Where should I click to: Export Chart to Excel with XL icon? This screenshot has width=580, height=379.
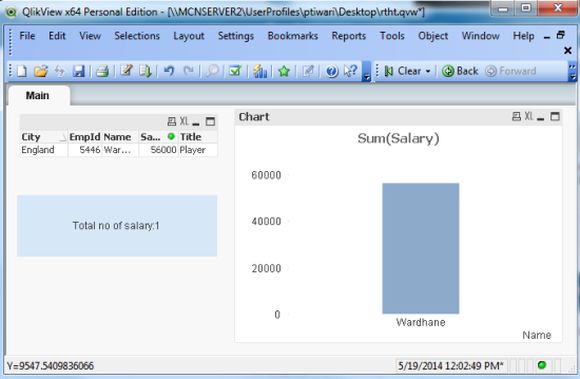(x=529, y=116)
